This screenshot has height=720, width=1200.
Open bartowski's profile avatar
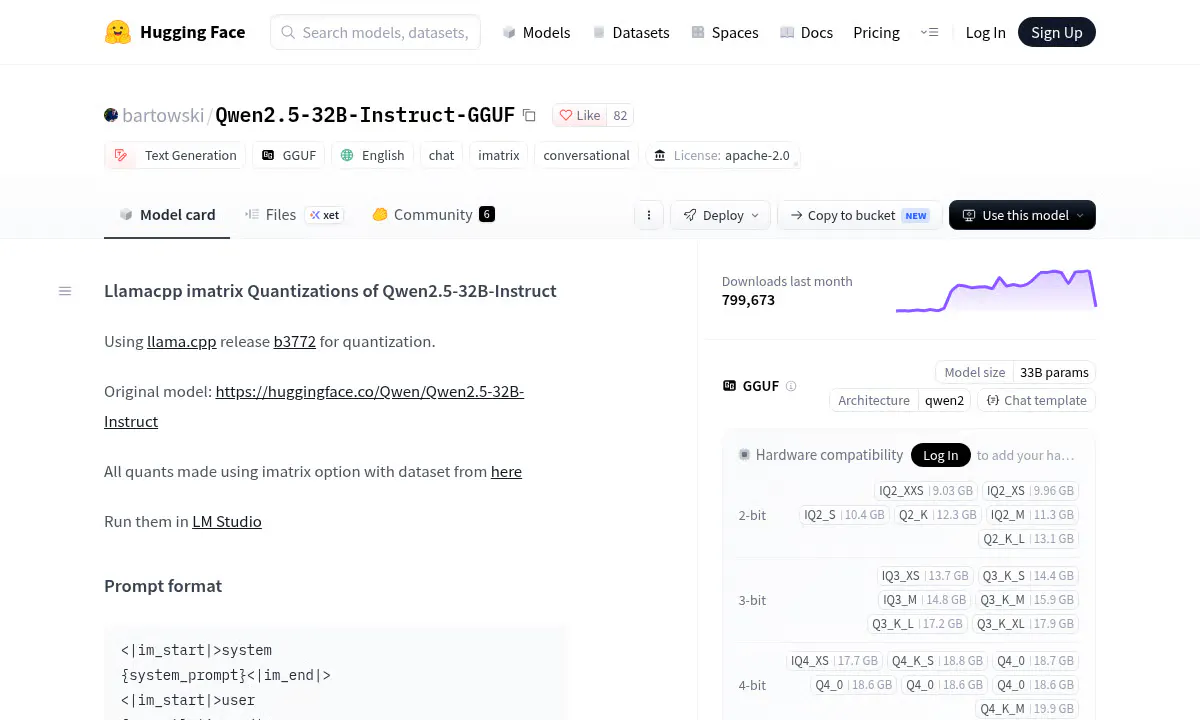pos(111,115)
